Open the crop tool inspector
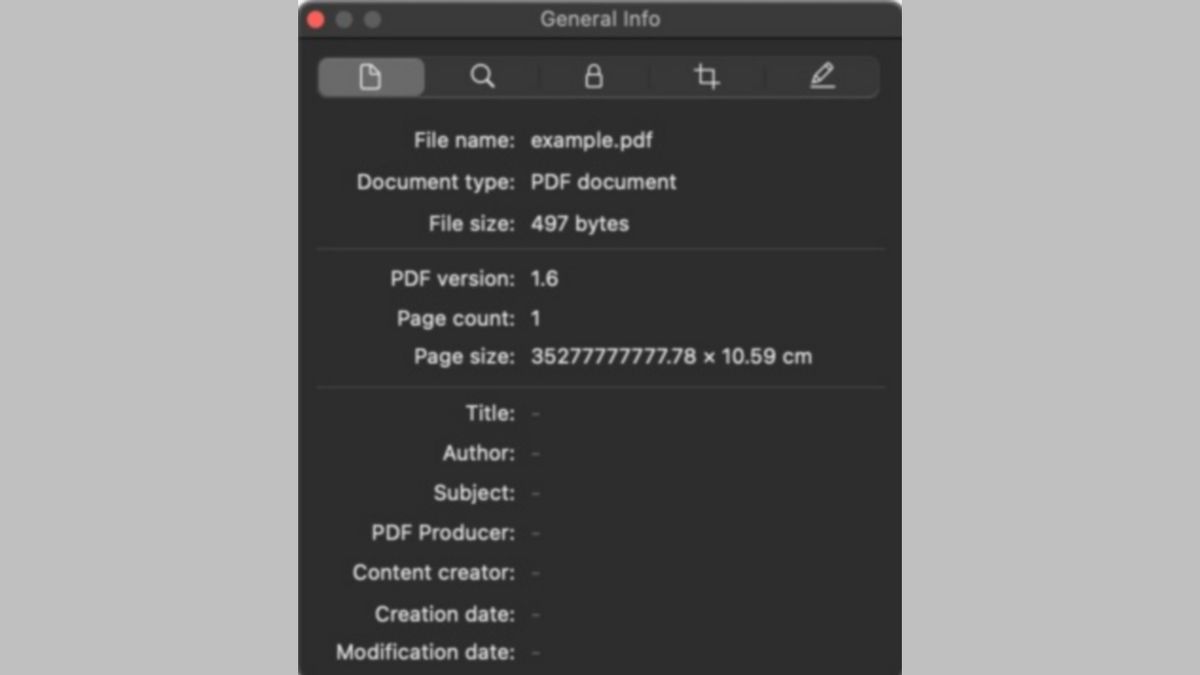1200x675 pixels. coord(708,76)
